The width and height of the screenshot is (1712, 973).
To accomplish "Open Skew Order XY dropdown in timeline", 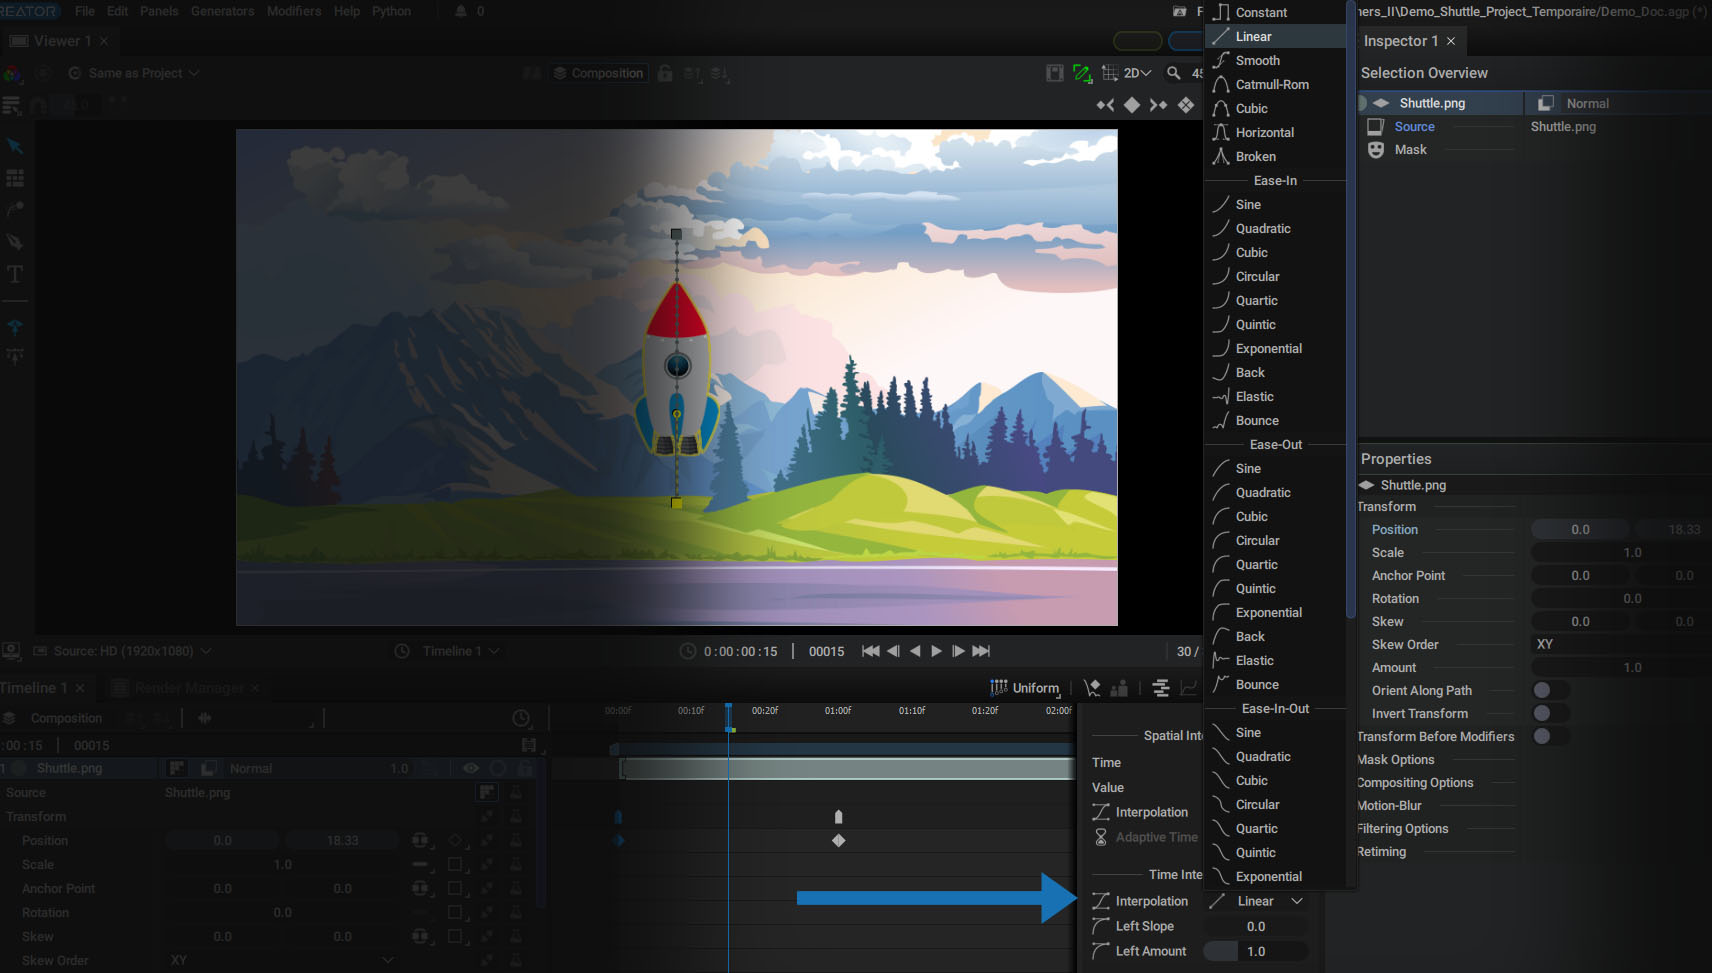I will (x=282, y=960).
